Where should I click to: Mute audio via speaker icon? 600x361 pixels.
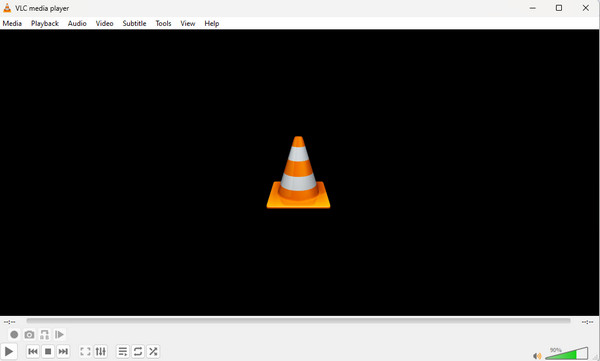click(537, 356)
